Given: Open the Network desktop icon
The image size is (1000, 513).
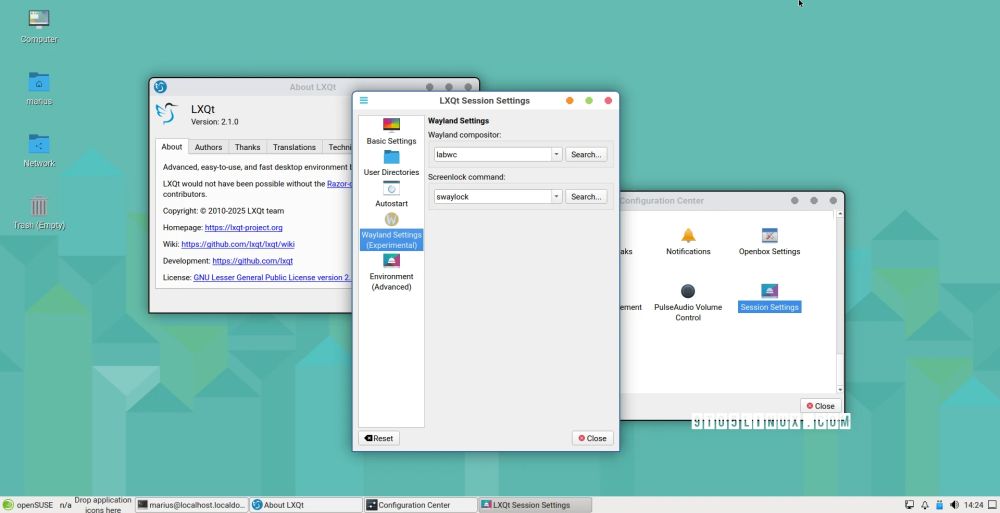Looking at the screenshot, I should (x=39, y=150).
